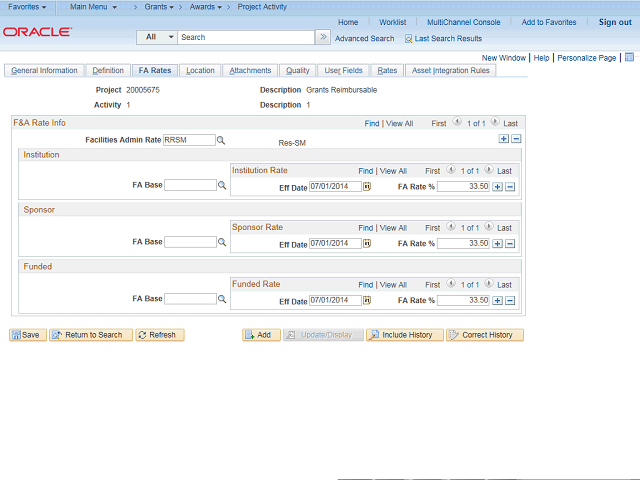The image size is (640, 480).
Task: Open the User Fields tab
Action: pos(343,70)
